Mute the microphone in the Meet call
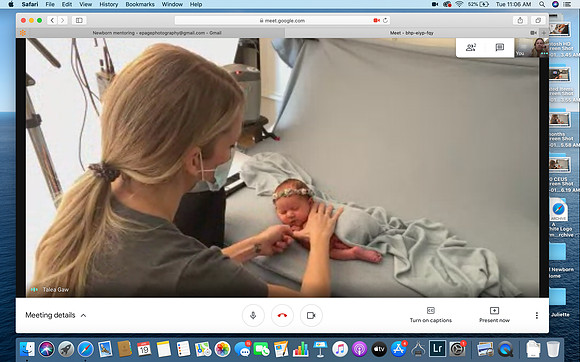This screenshot has height=362, width=580. (253, 315)
